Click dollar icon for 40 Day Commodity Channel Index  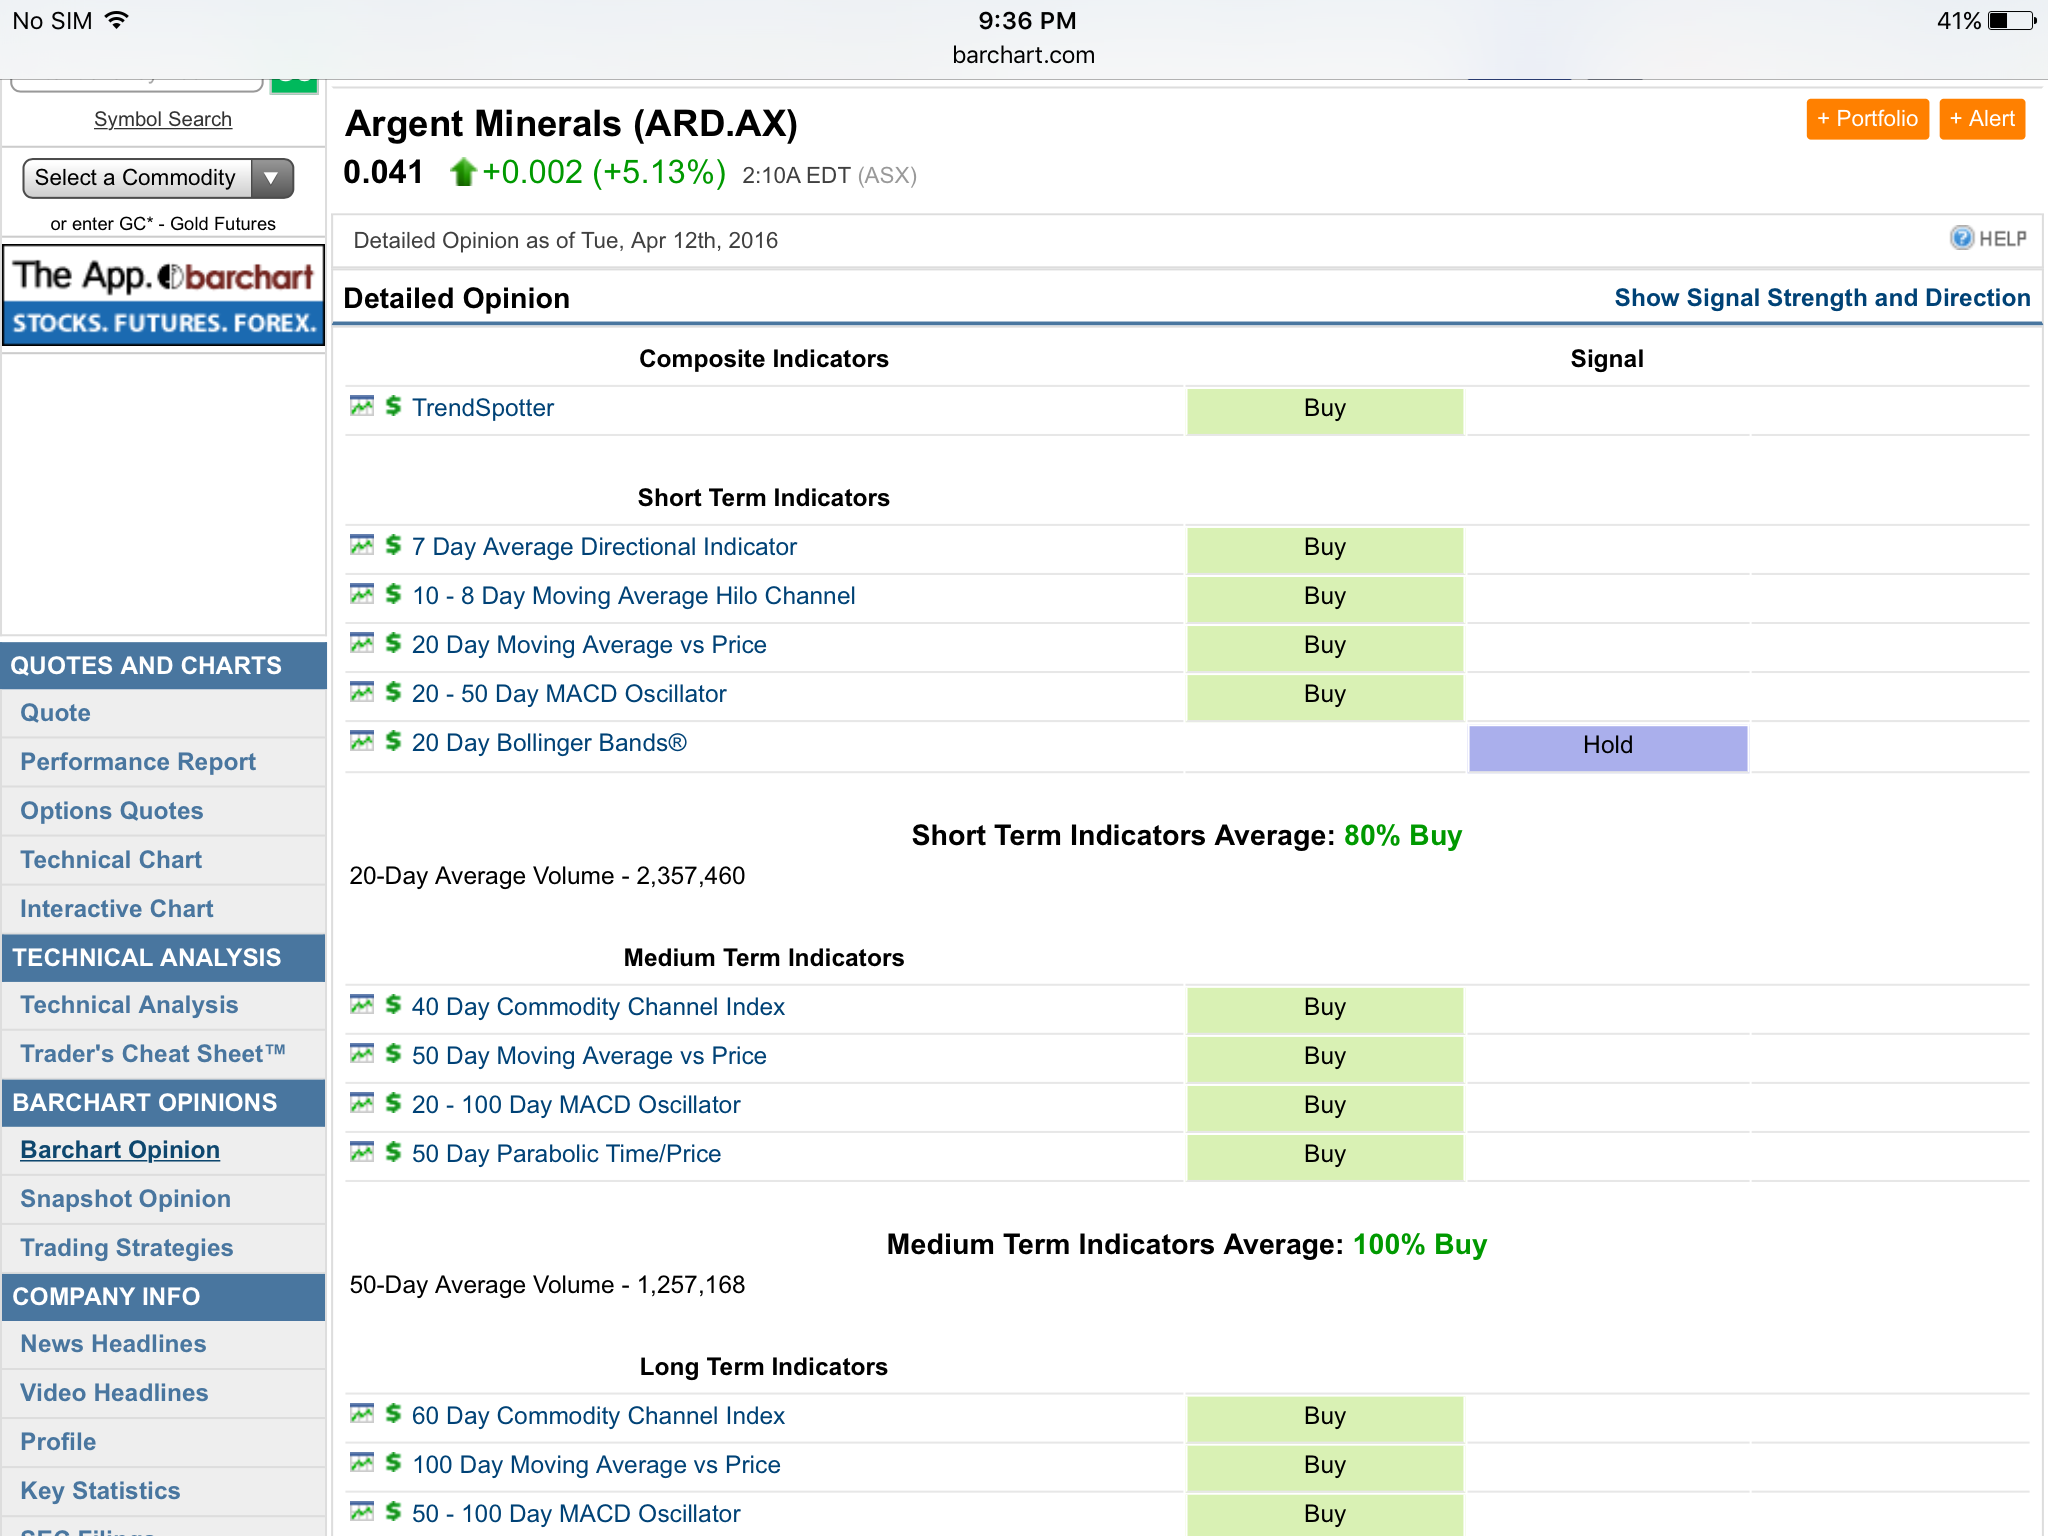coord(393,1005)
